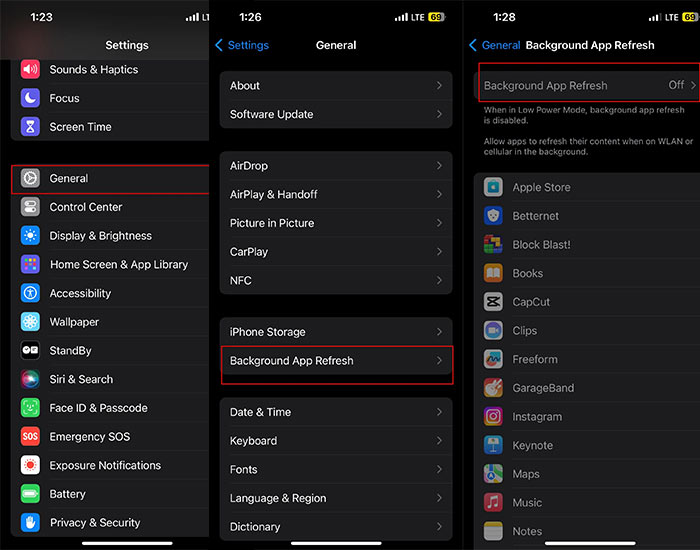
Task: Tap the Screen Time hourglass icon
Action: pyautogui.click(x=30, y=127)
